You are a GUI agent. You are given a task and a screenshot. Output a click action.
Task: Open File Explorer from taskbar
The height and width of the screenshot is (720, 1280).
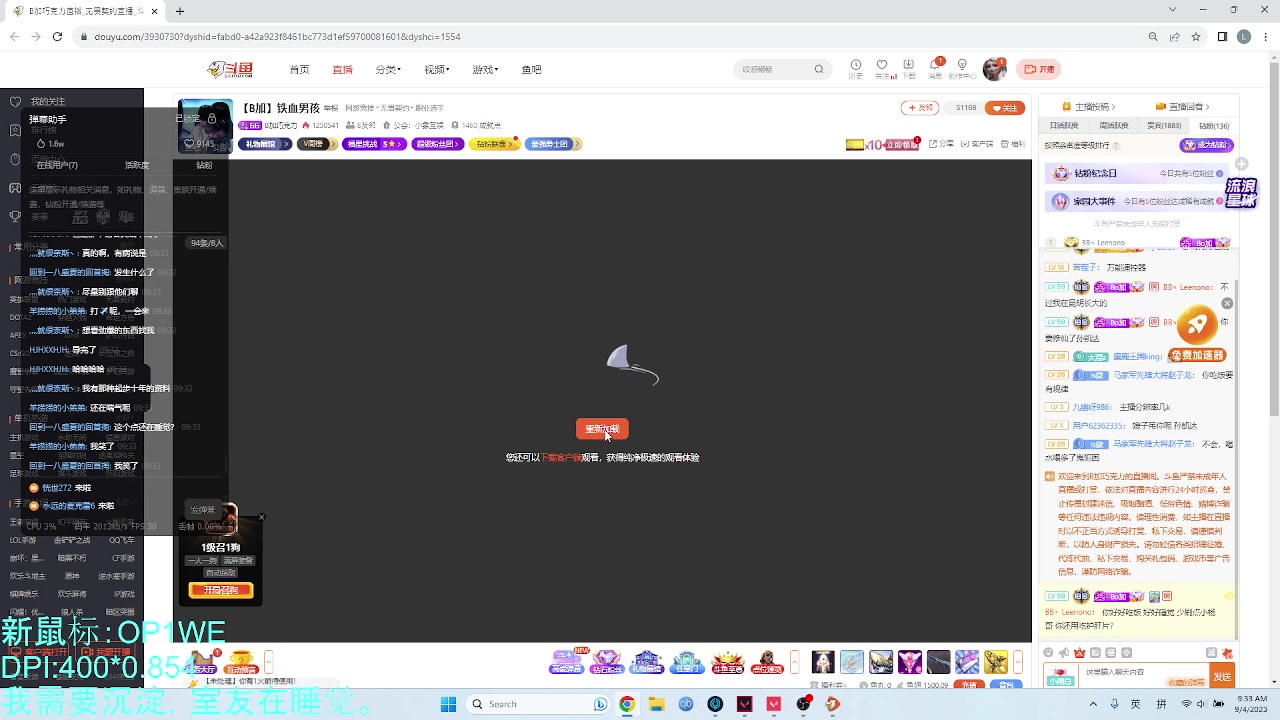click(x=656, y=704)
